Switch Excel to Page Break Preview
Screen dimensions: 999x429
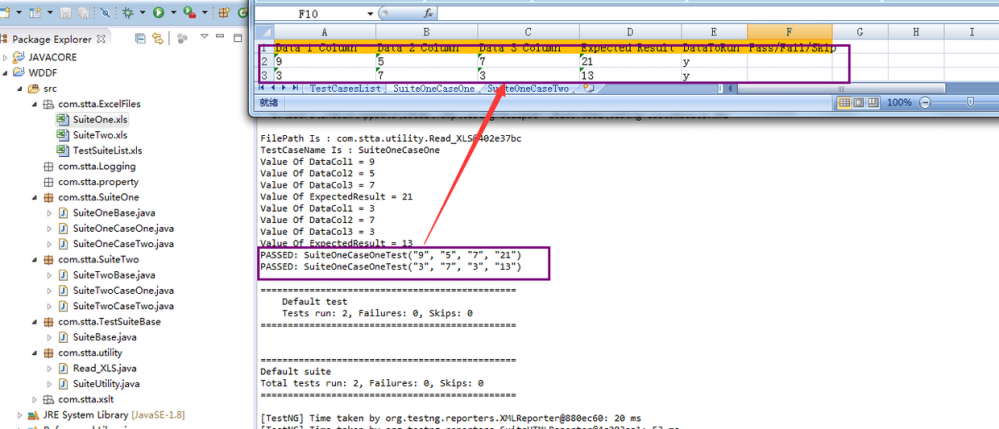(x=873, y=103)
